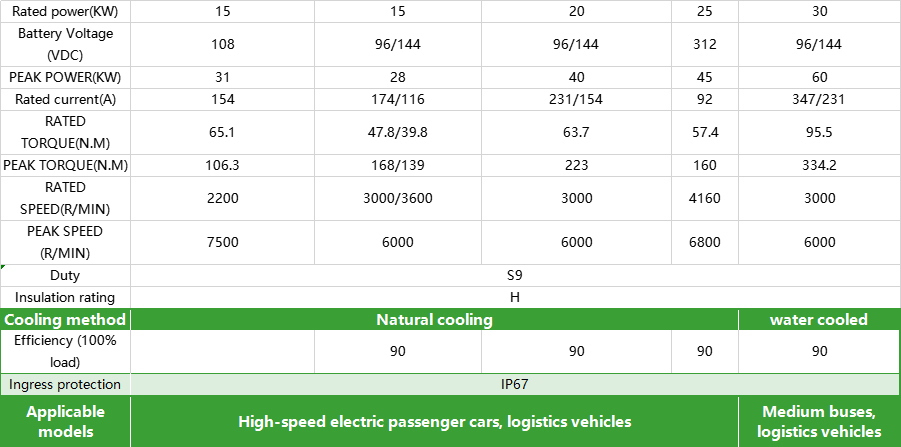901x447 pixels.
Task: Select the 7500 peak speed value
Action: [x=223, y=242]
